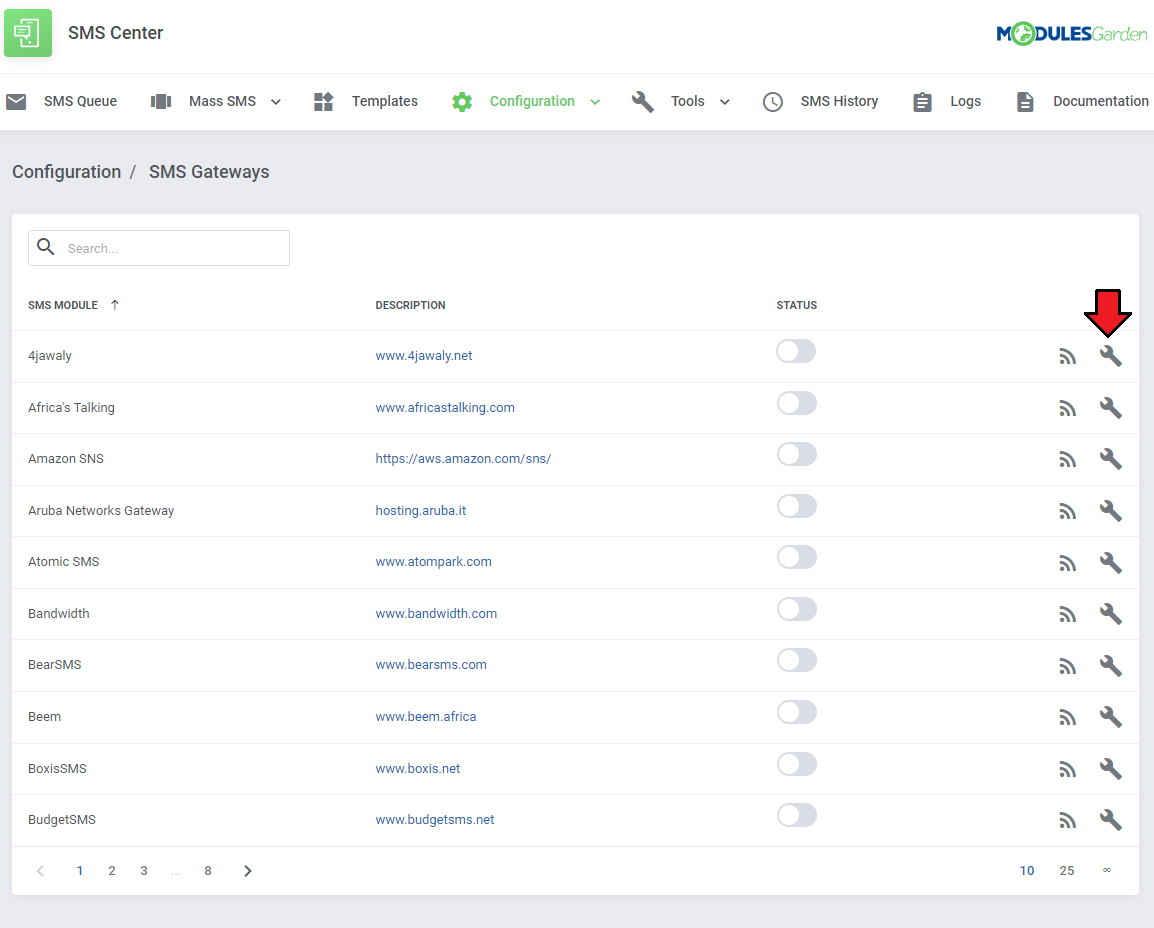Open wrench configuration for Beem
The image size is (1154, 928).
point(1111,717)
